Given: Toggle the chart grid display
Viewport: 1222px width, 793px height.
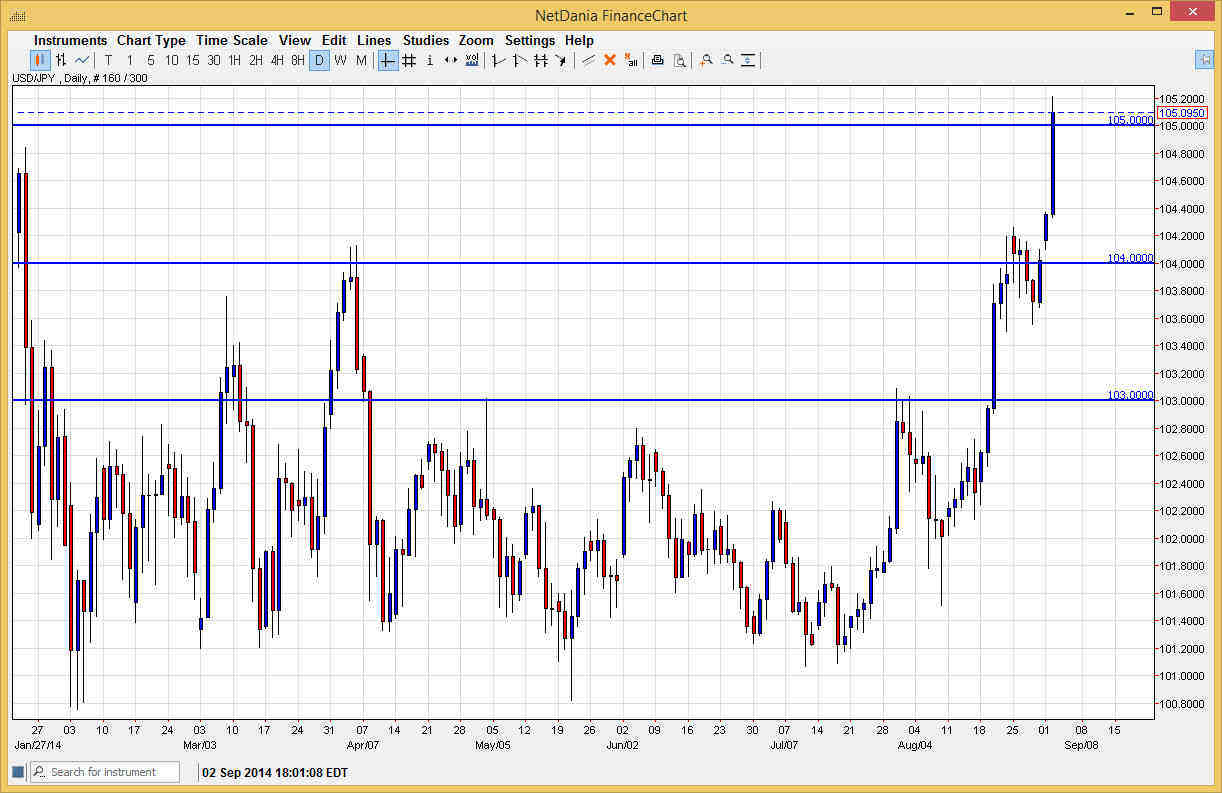Looking at the screenshot, I should [x=409, y=60].
